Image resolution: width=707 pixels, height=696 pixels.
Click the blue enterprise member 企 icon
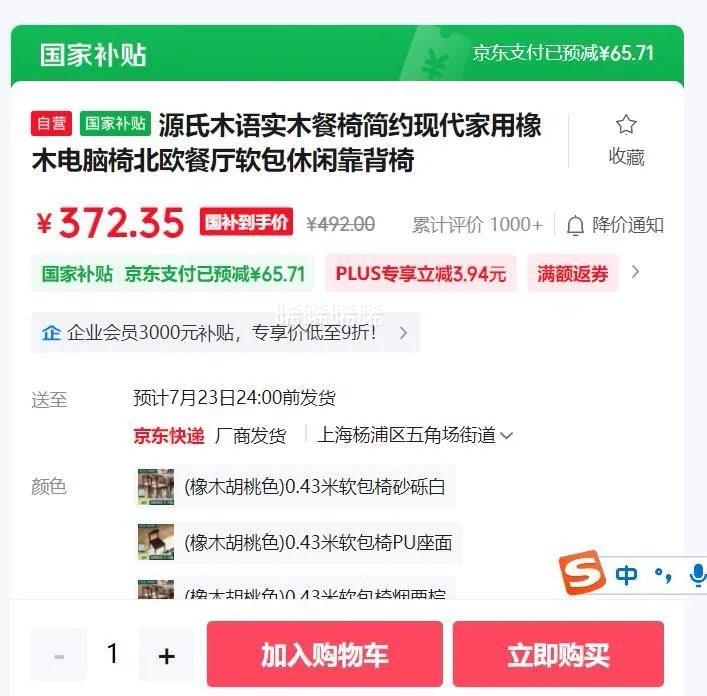51,333
